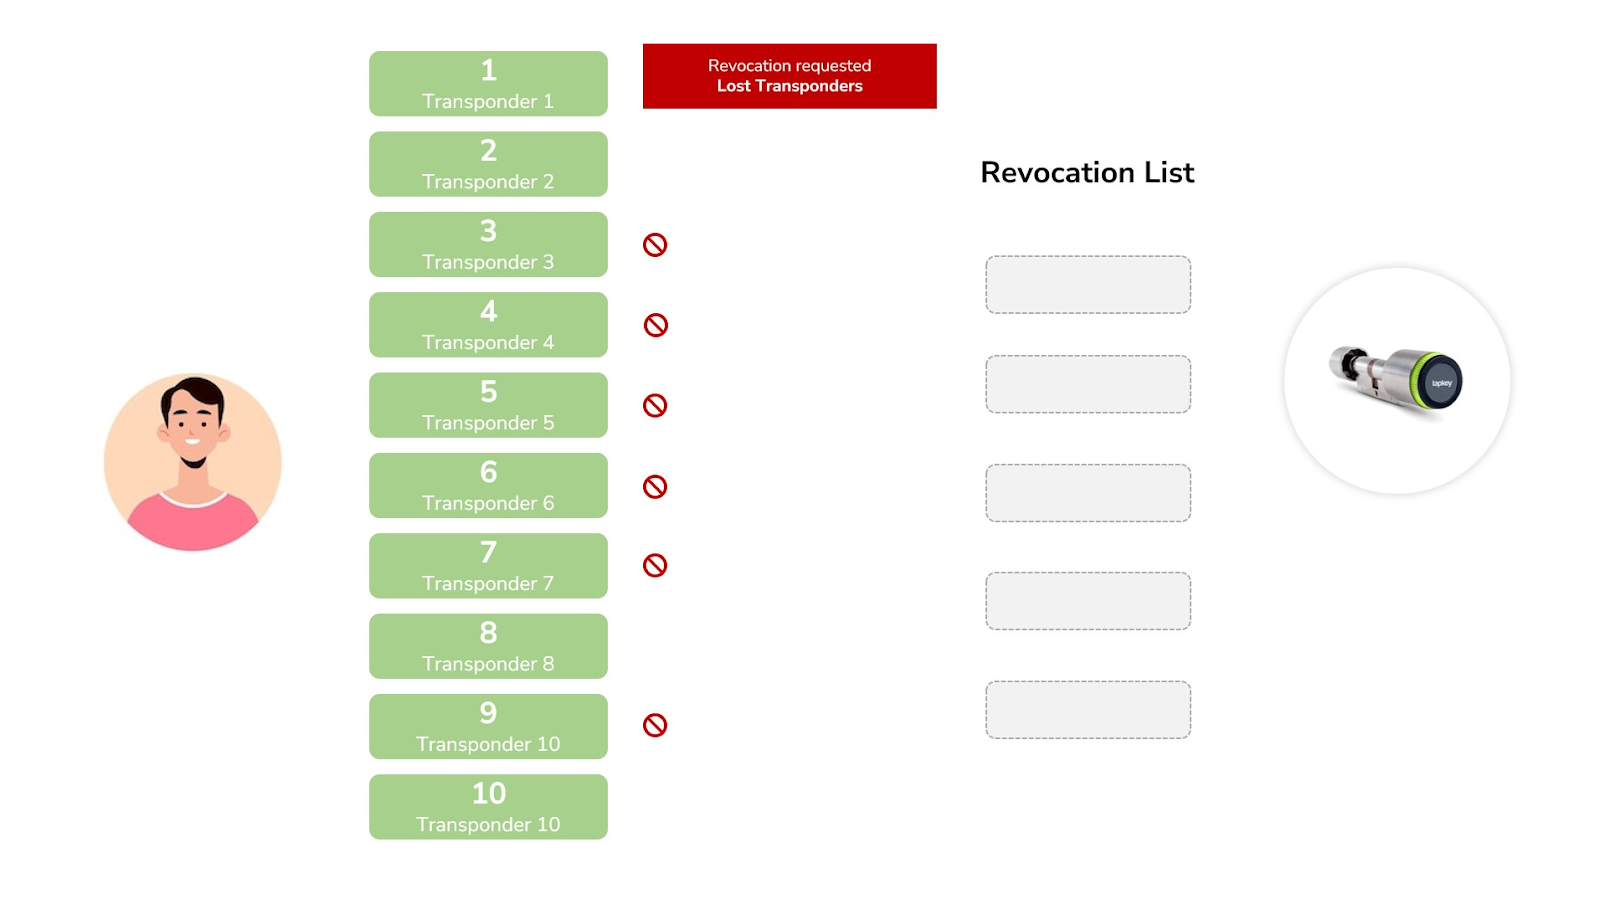Click the prohibition icon beside Transponder 6
This screenshot has width=1600, height=899.
coord(655,486)
